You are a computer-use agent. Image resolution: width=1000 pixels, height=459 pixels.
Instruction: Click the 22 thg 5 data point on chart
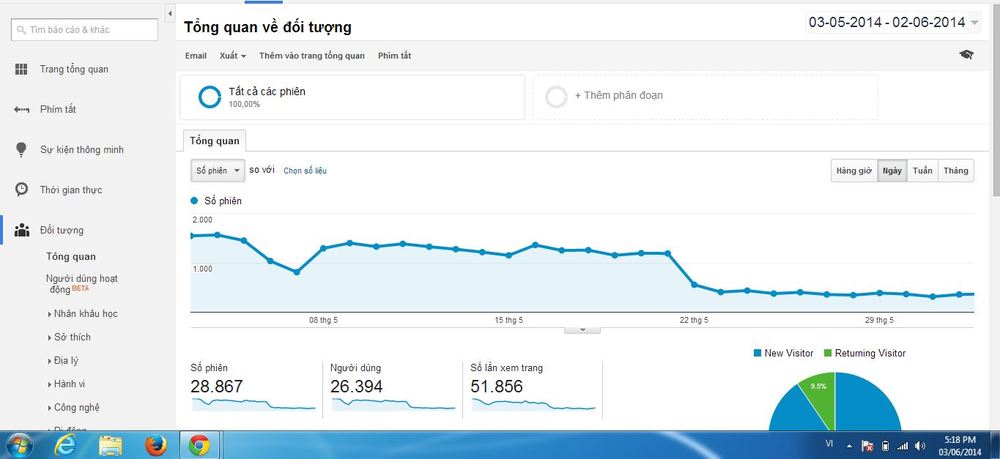pos(694,285)
